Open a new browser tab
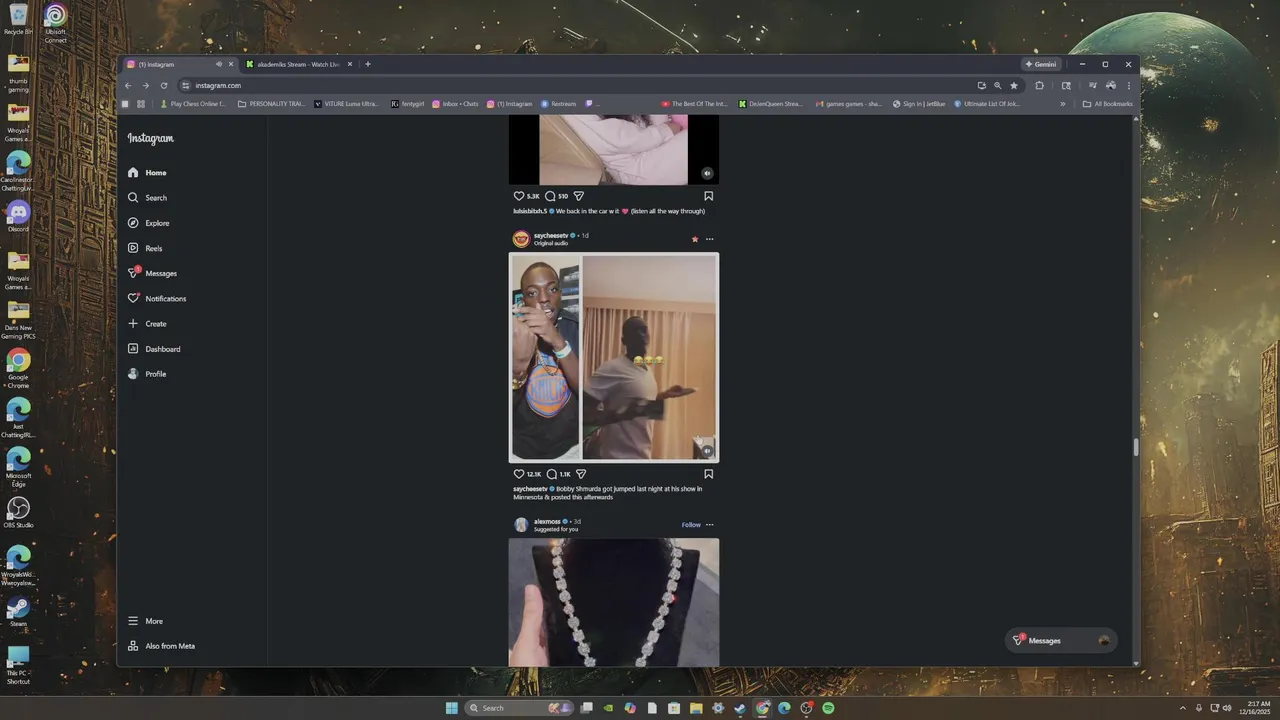This screenshot has width=1280, height=720. tap(368, 64)
